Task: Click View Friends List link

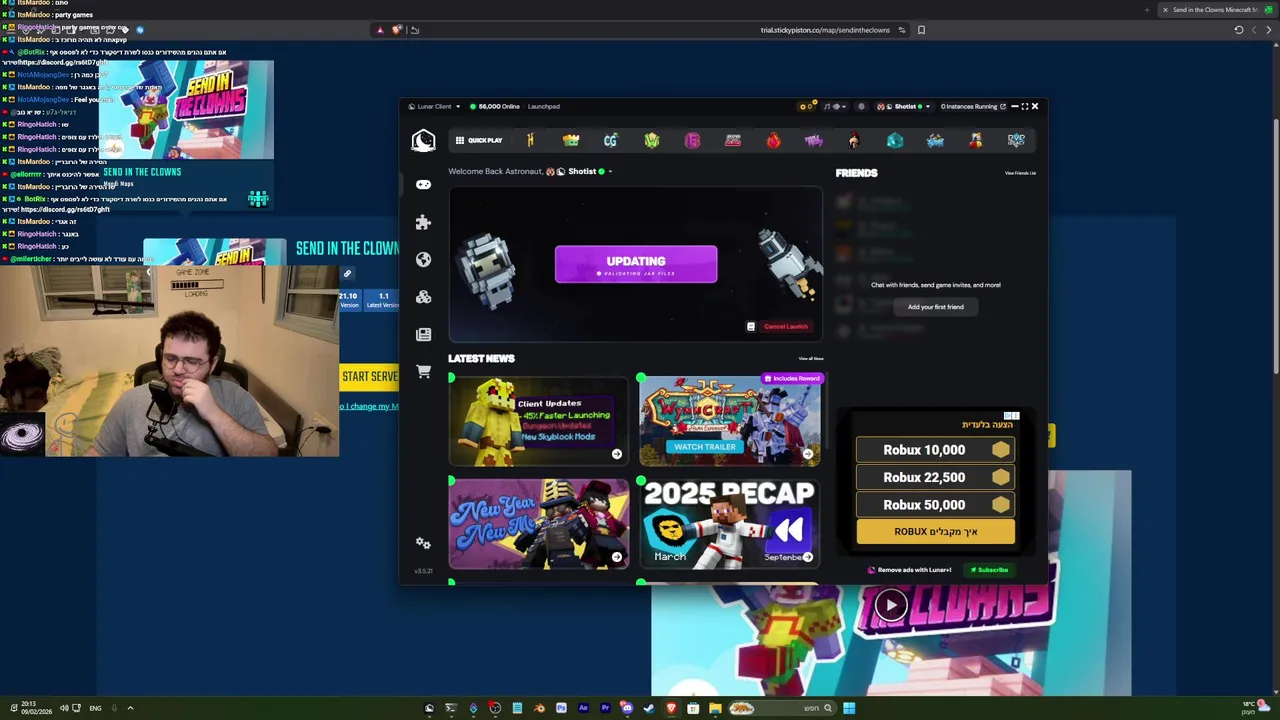Action: pos(1020,173)
